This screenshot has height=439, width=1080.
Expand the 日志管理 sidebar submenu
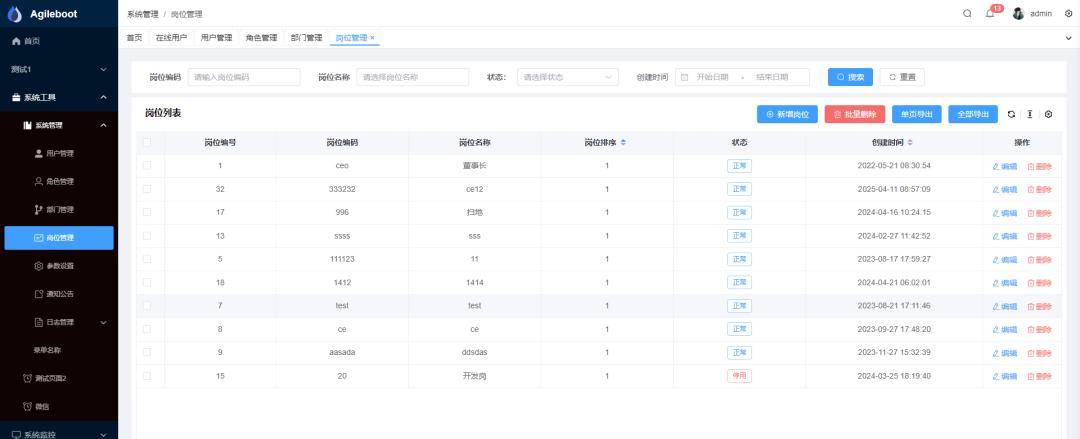[59, 323]
